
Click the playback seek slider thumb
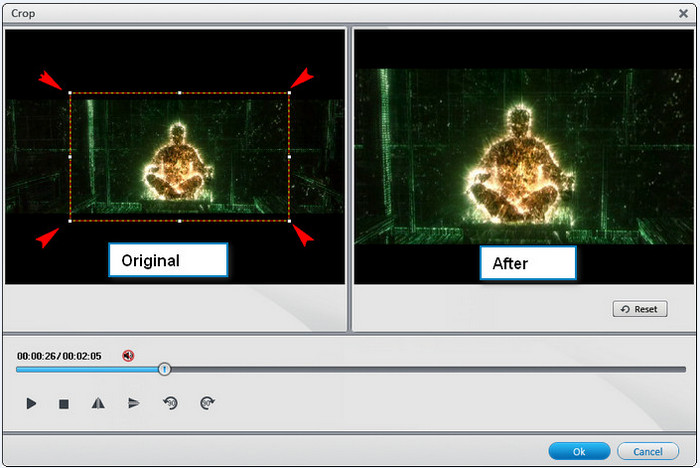pyautogui.click(x=165, y=369)
